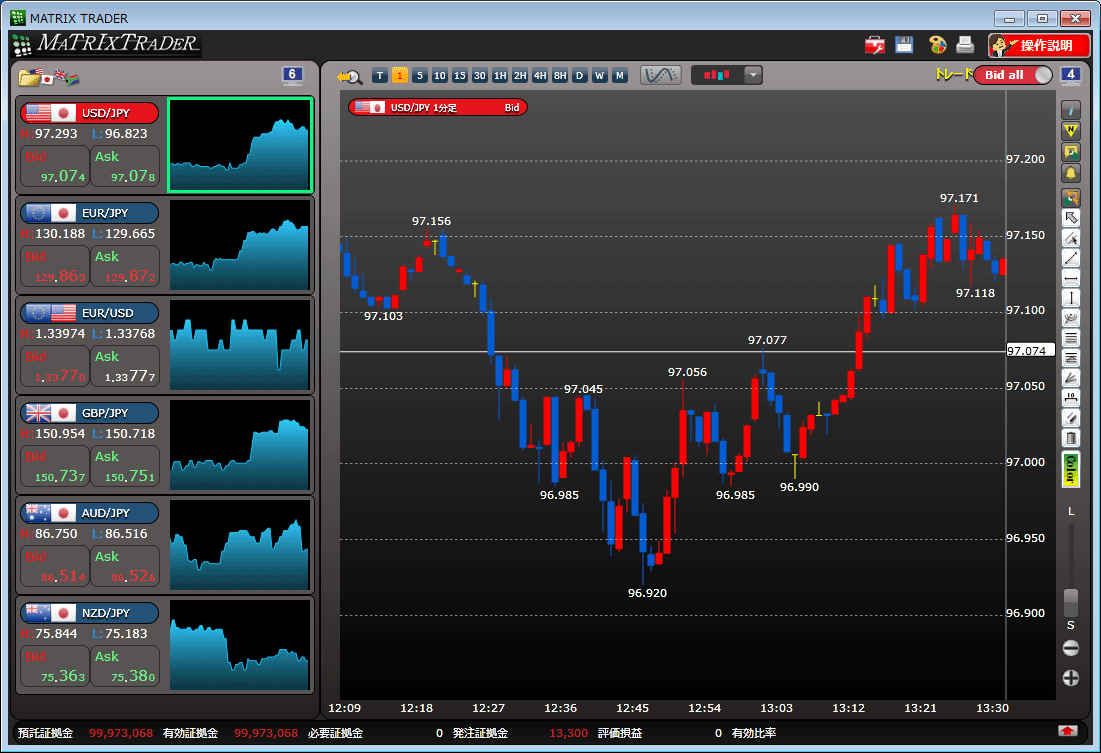Select the tick (T) timeframe
The height and width of the screenshot is (753, 1101).
tap(380, 75)
